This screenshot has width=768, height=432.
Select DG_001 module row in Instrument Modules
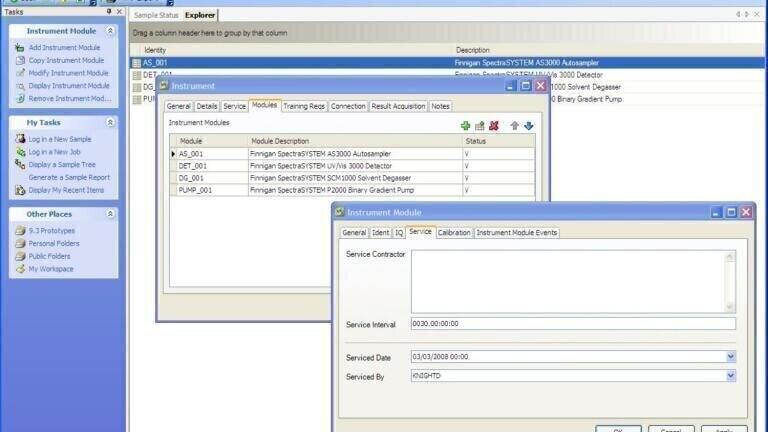353,178
